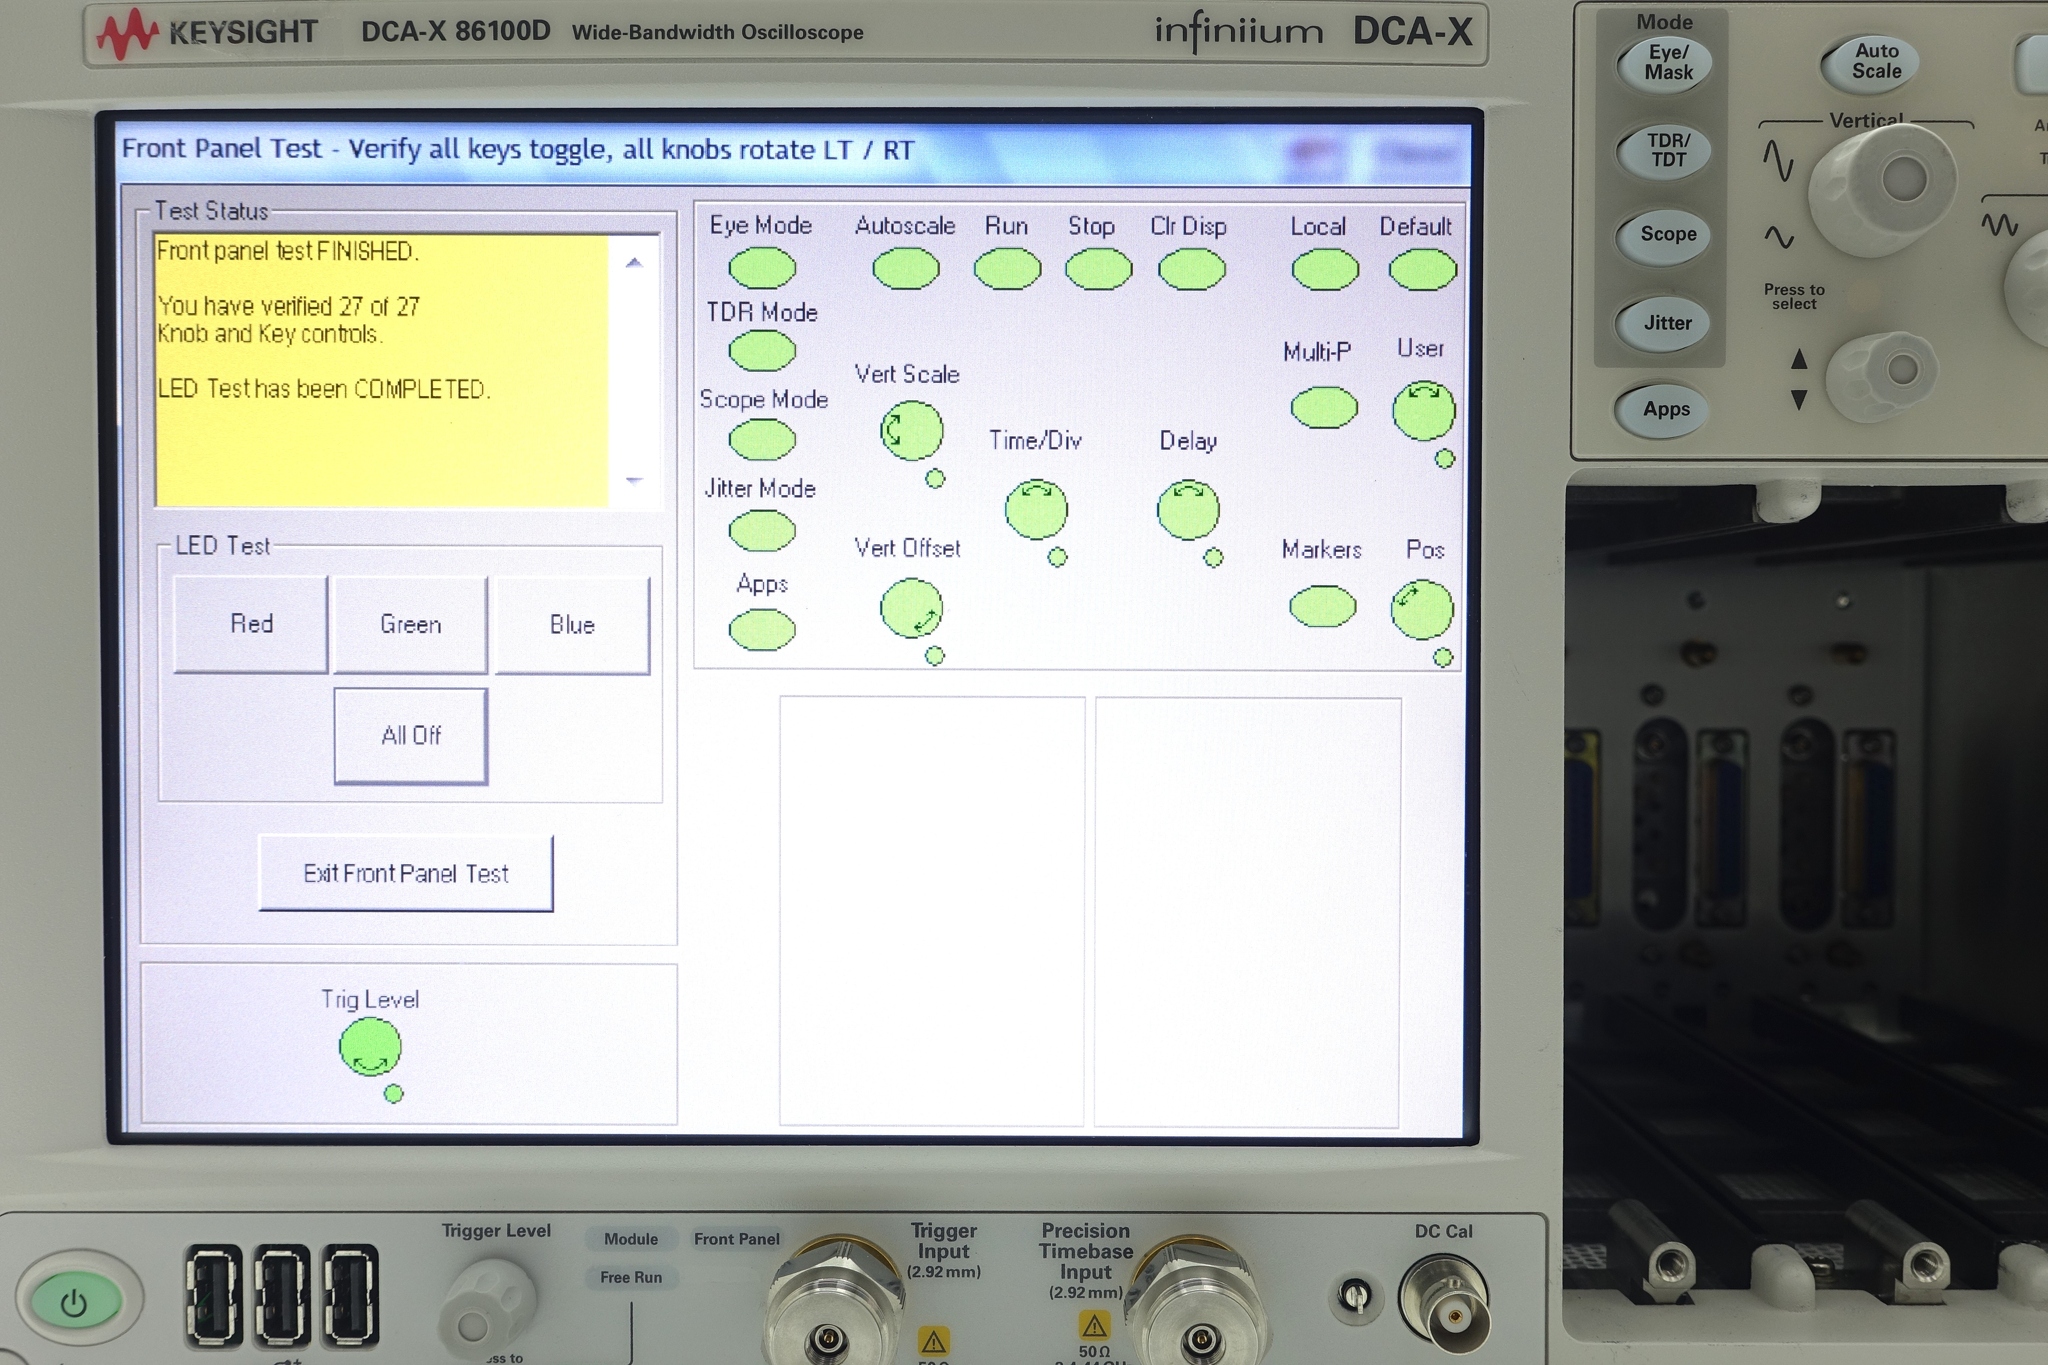Image resolution: width=2048 pixels, height=1365 pixels.
Task: Click 'LED Test has been COMPLETED.' text
Action: coord(324,389)
